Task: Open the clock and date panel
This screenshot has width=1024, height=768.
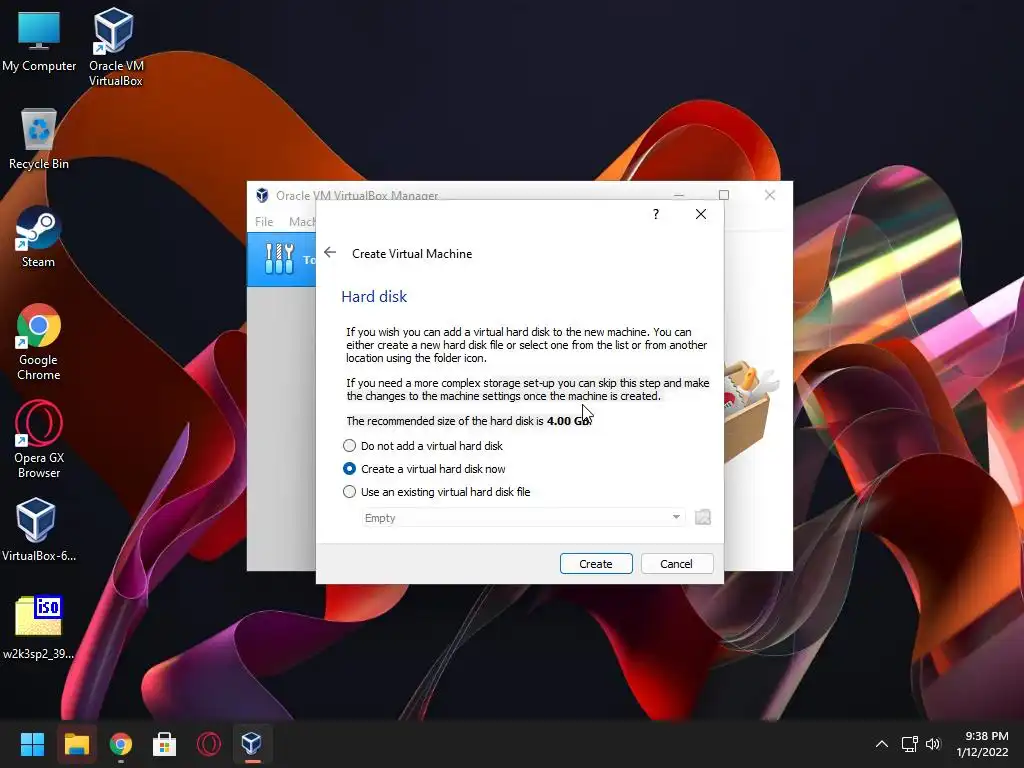Action: (x=982, y=744)
